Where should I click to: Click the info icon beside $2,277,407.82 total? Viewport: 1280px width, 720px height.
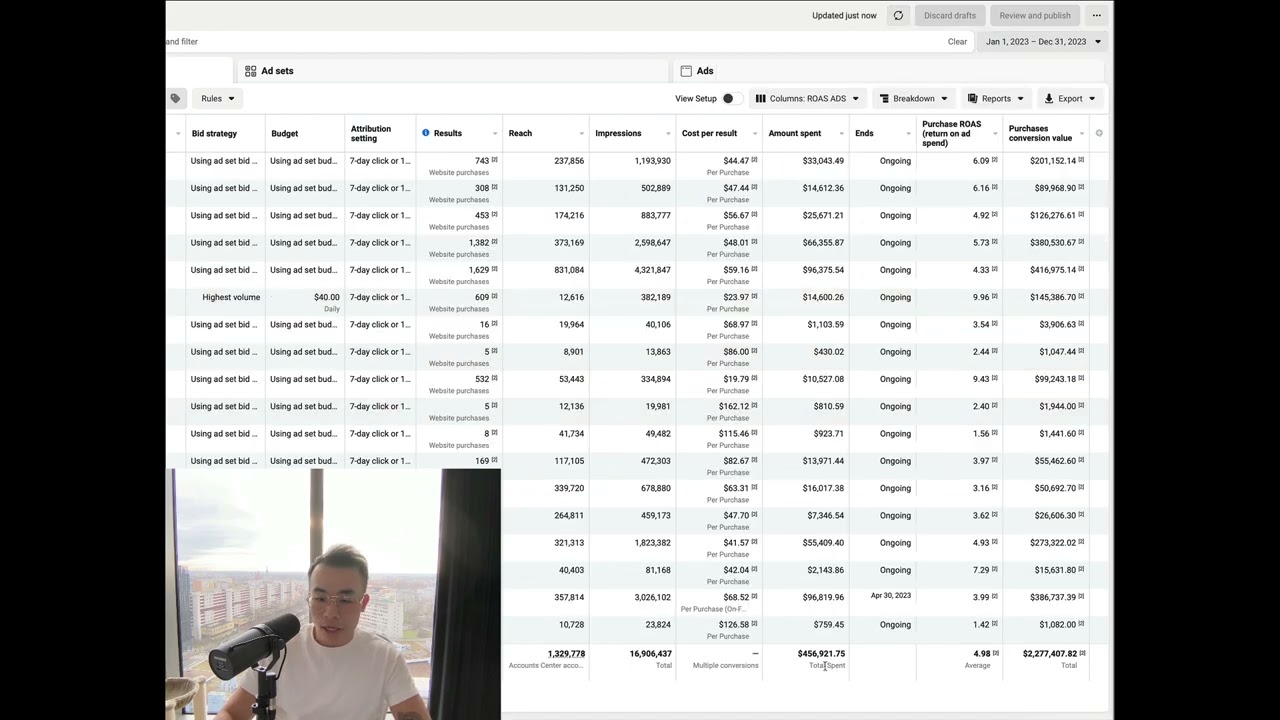(x=1082, y=653)
